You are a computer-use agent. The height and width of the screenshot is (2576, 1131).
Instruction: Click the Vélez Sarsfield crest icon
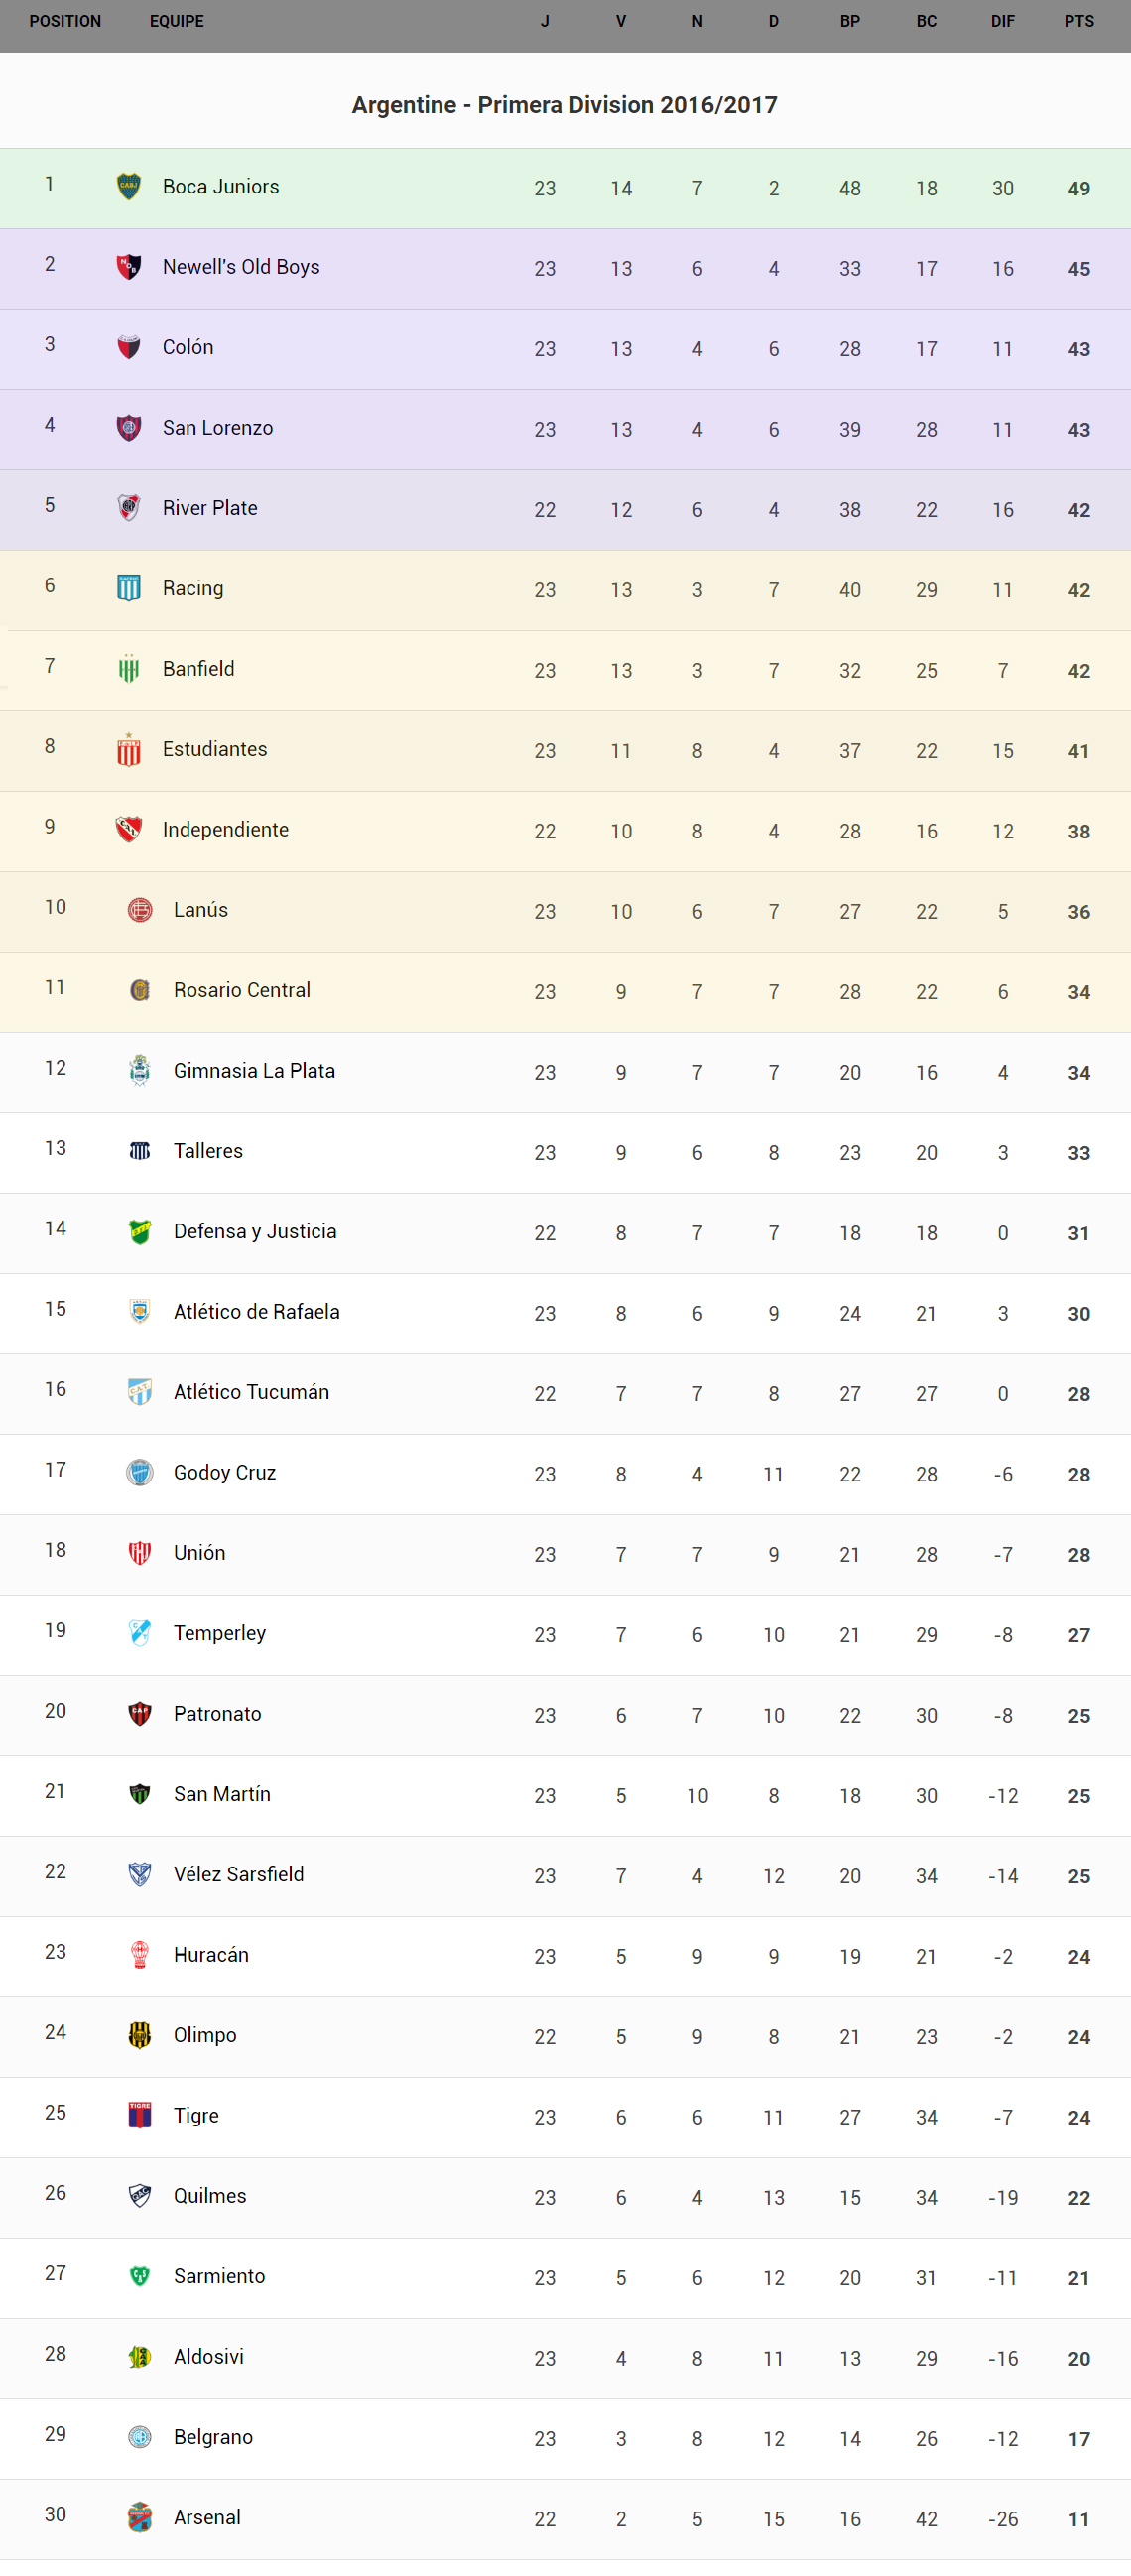(140, 1874)
